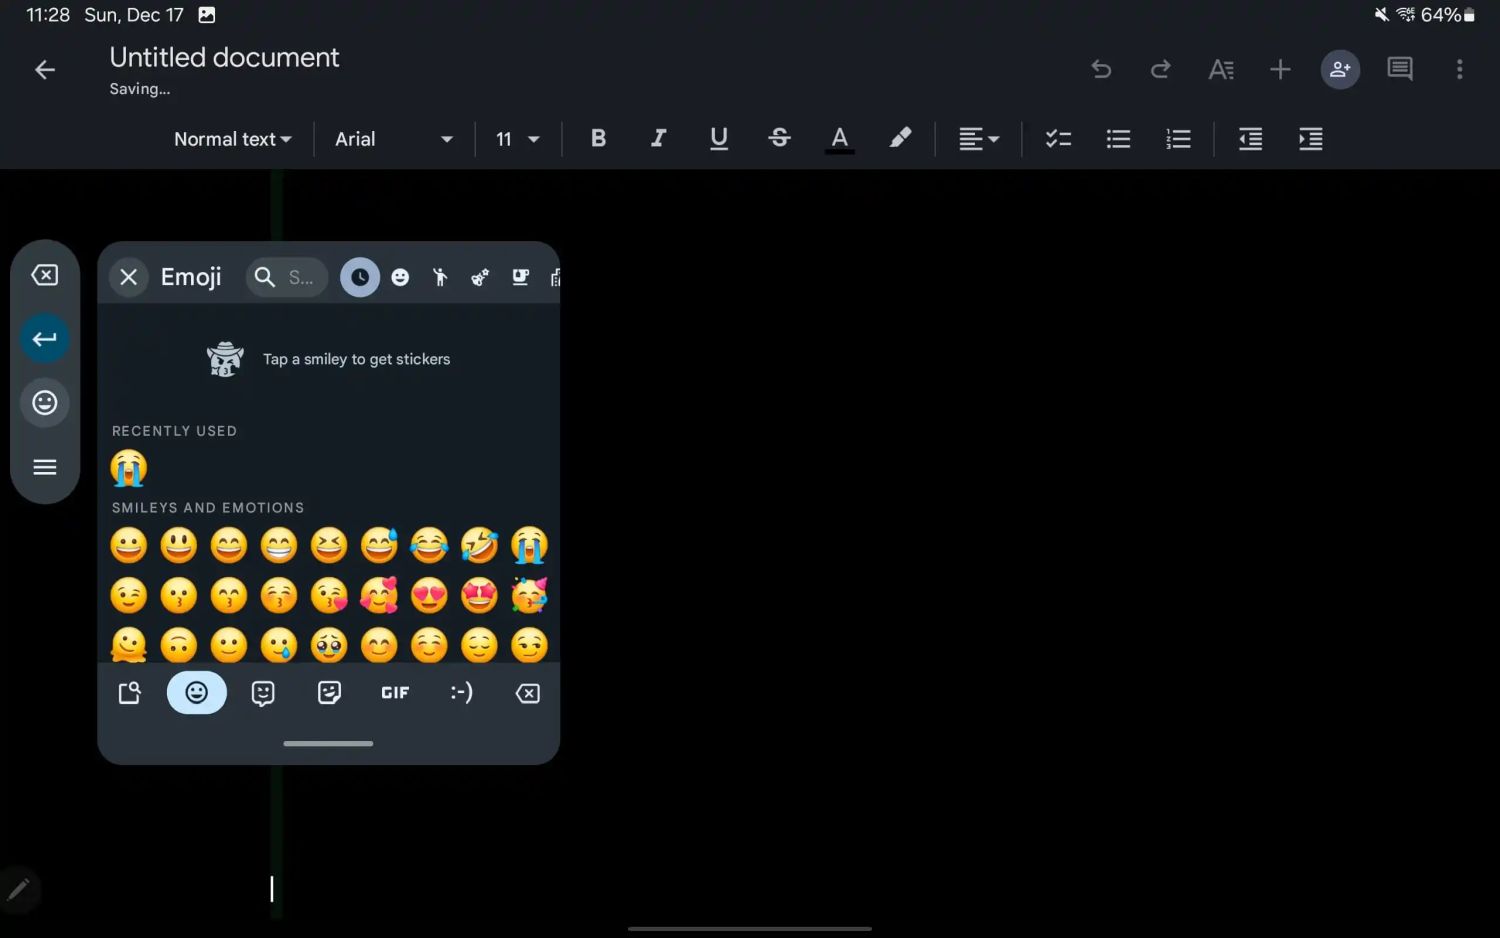
Task: Select the highlighter color tool
Action: pos(900,139)
